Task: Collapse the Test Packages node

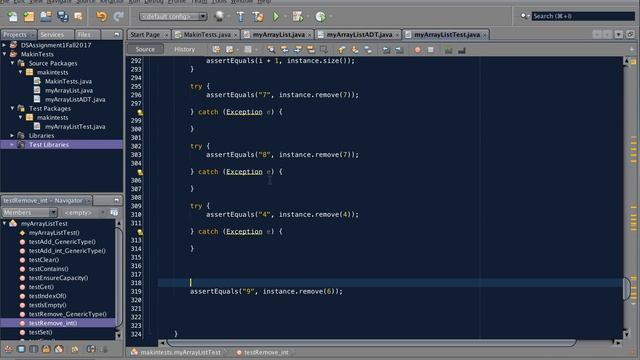Action: click(x=12, y=108)
